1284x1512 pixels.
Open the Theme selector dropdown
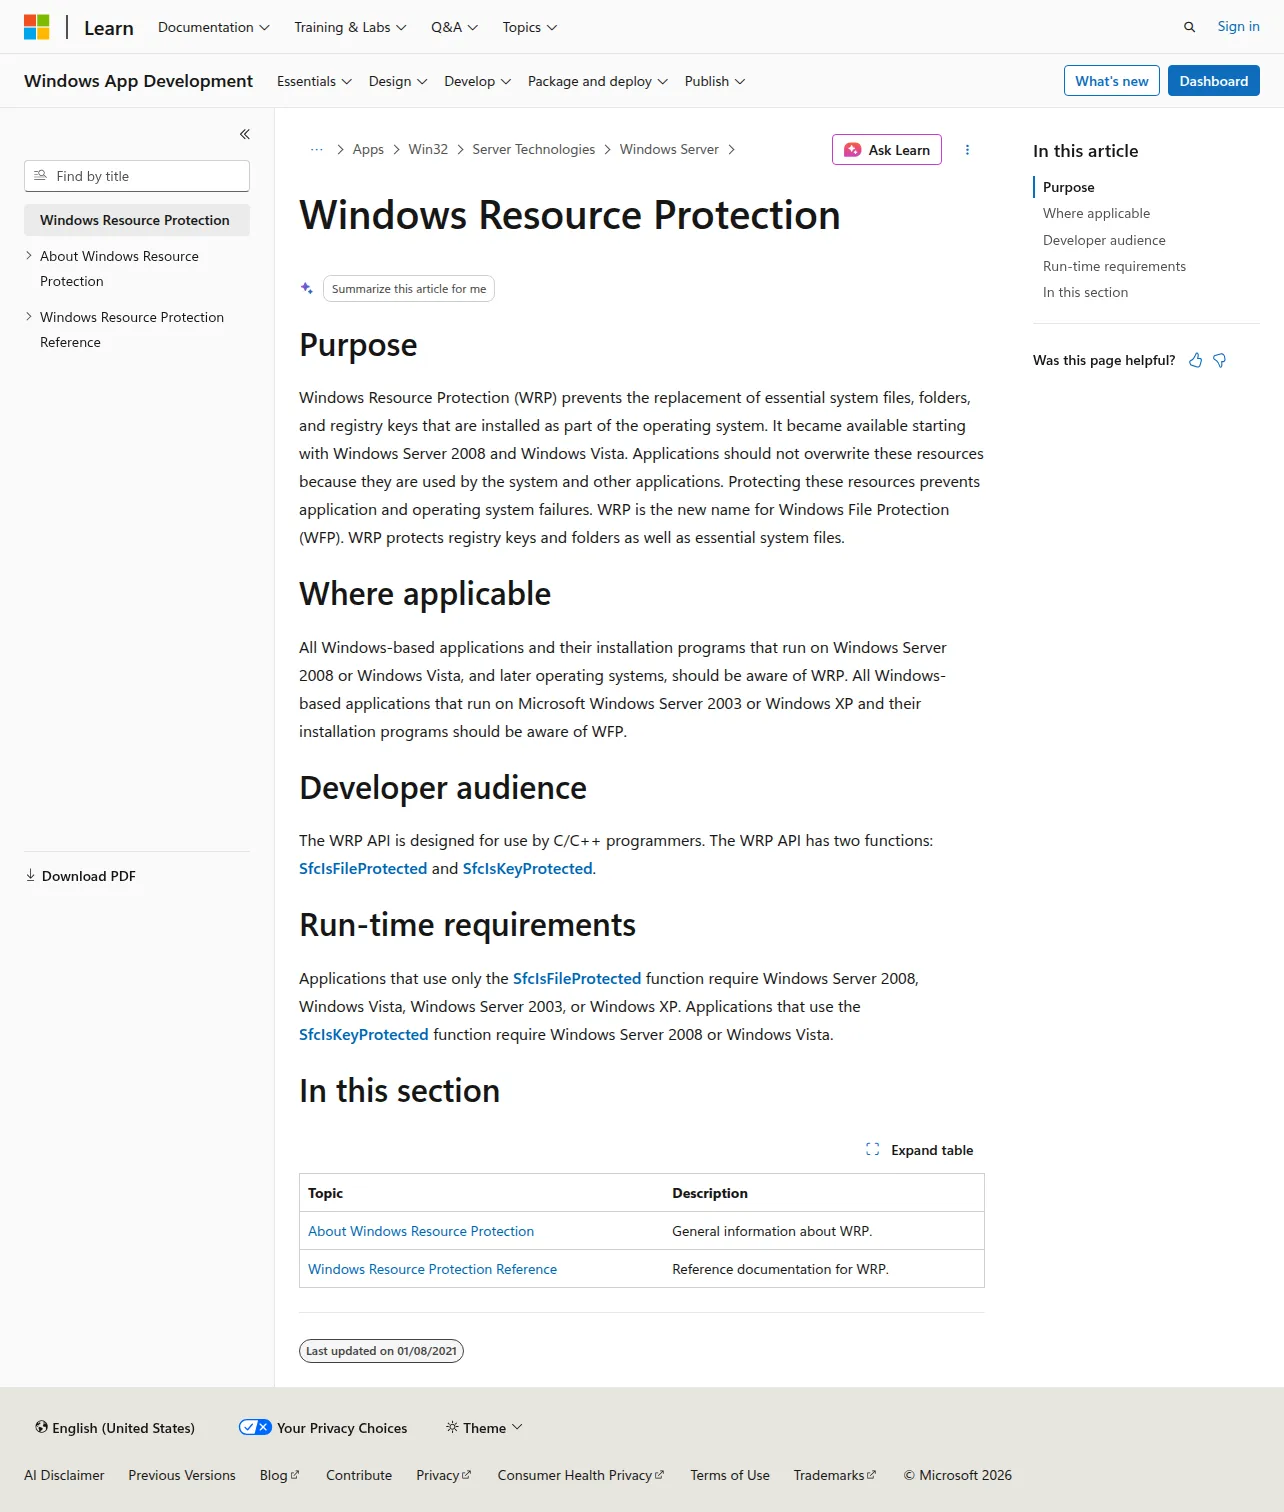[484, 1428]
